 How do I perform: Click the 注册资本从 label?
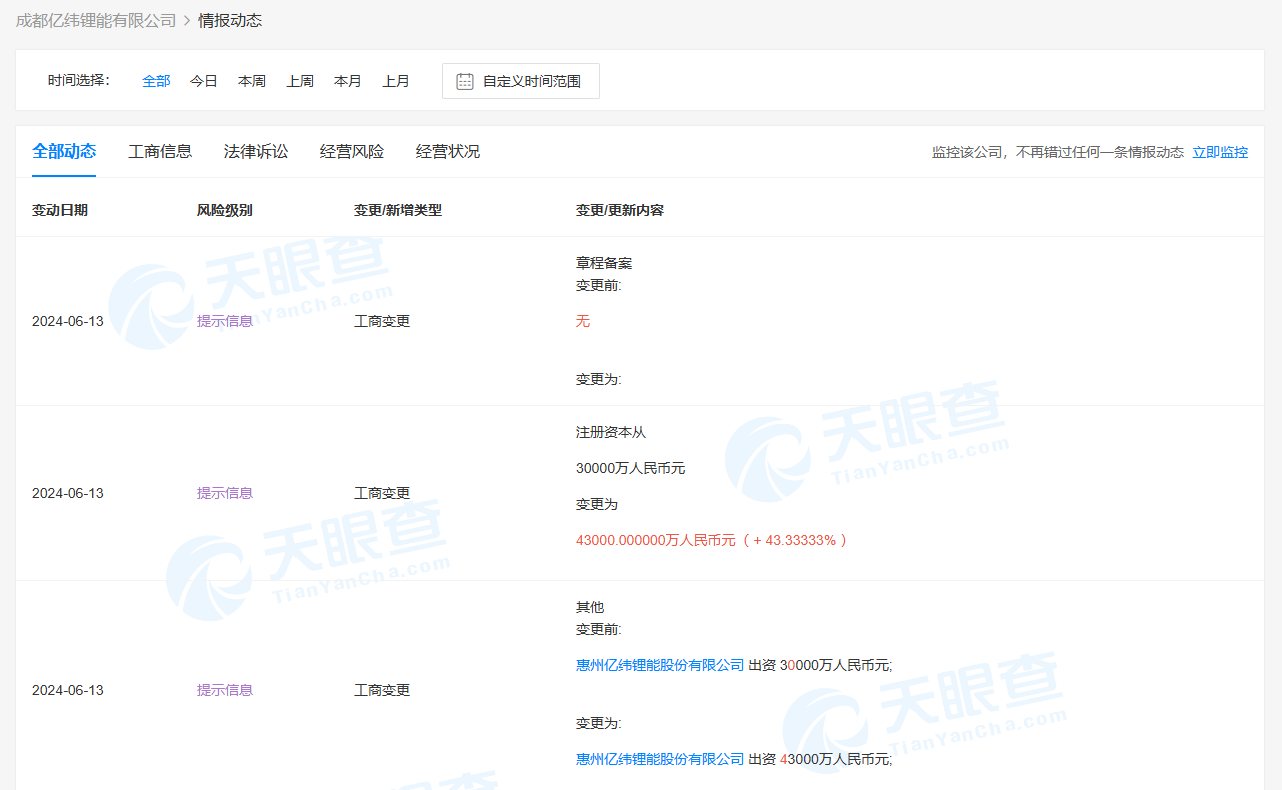pos(611,432)
